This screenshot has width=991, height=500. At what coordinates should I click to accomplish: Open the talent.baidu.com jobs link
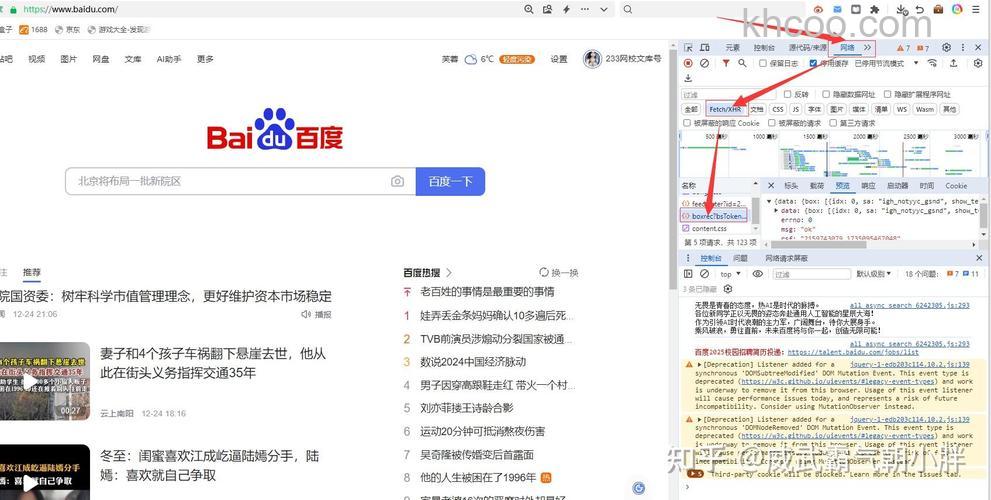tap(853, 352)
